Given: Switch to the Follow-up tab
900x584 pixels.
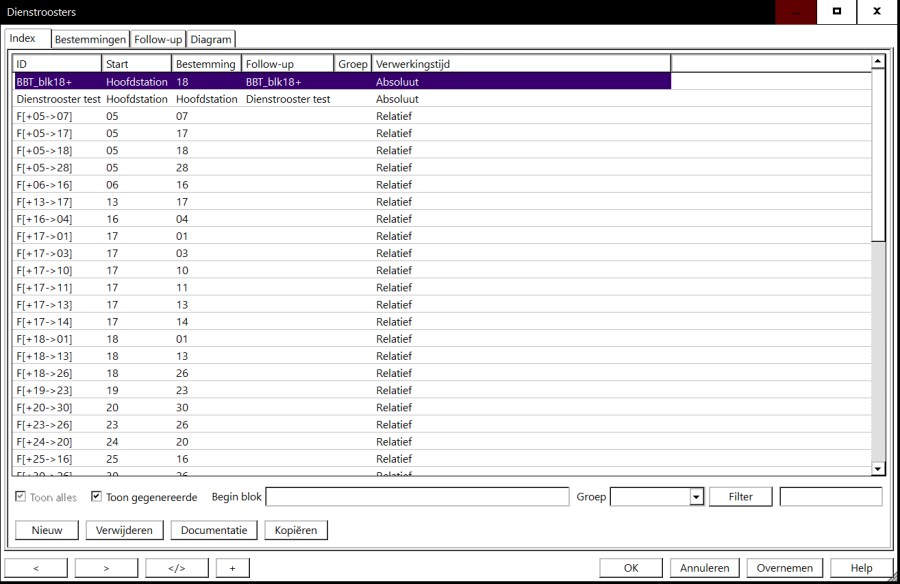Looking at the screenshot, I should (x=158, y=39).
